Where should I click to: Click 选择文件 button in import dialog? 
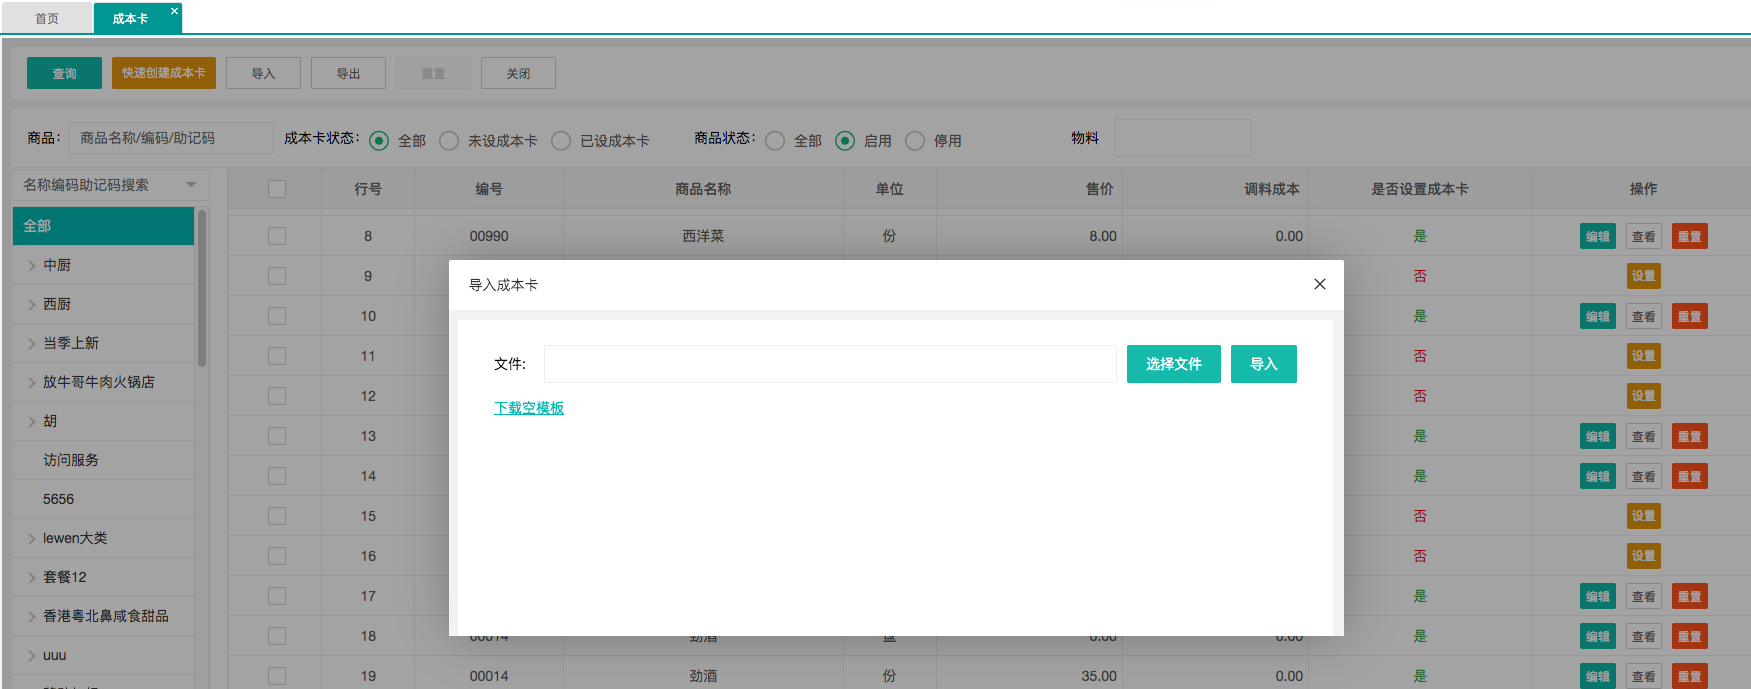tap(1173, 364)
